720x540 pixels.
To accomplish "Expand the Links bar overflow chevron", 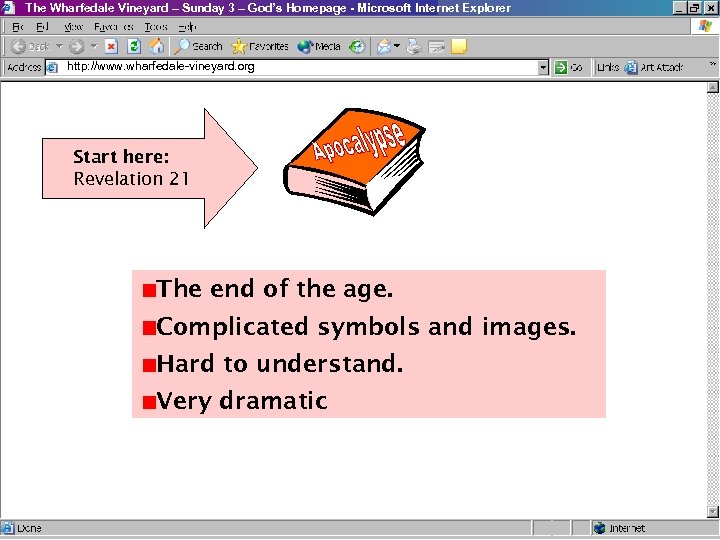I will pos(713,64).
